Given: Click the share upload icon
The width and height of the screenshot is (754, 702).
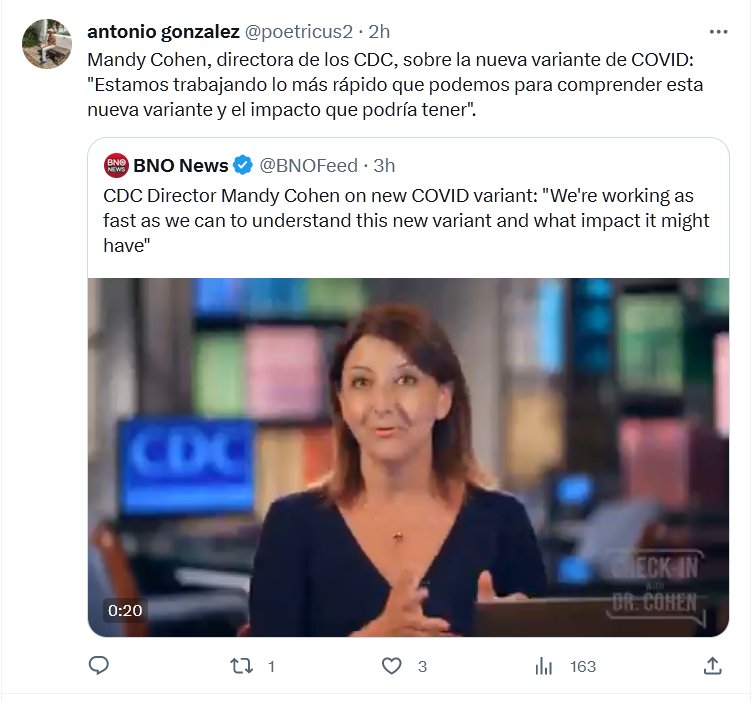Looking at the screenshot, I should (713, 666).
